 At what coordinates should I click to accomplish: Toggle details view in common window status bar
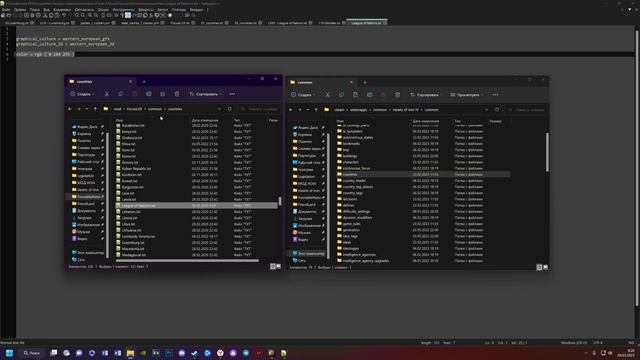click(x=539, y=267)
